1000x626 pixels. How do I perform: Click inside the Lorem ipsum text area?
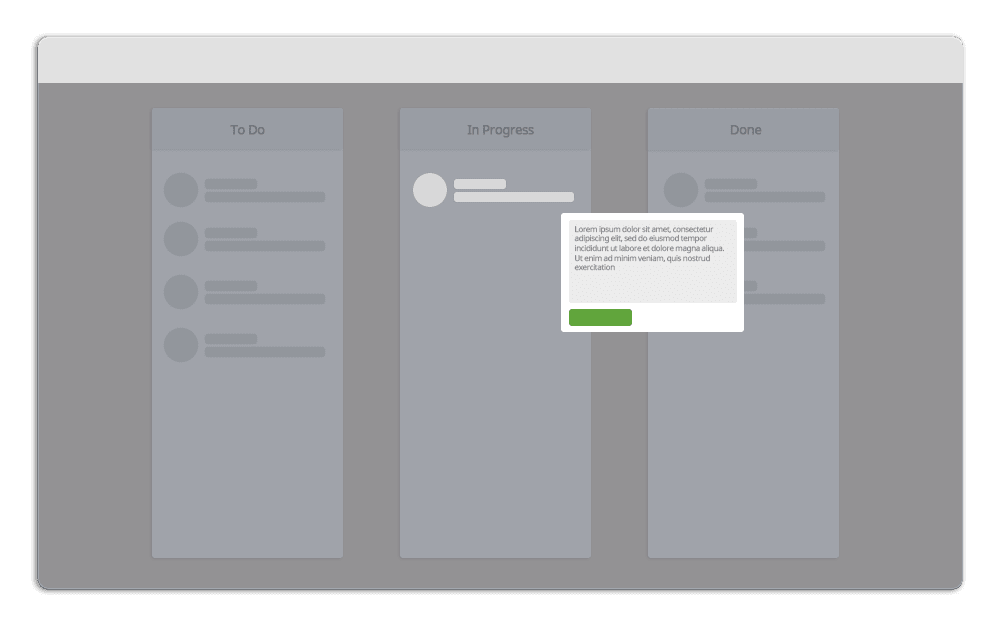[652, 261]
